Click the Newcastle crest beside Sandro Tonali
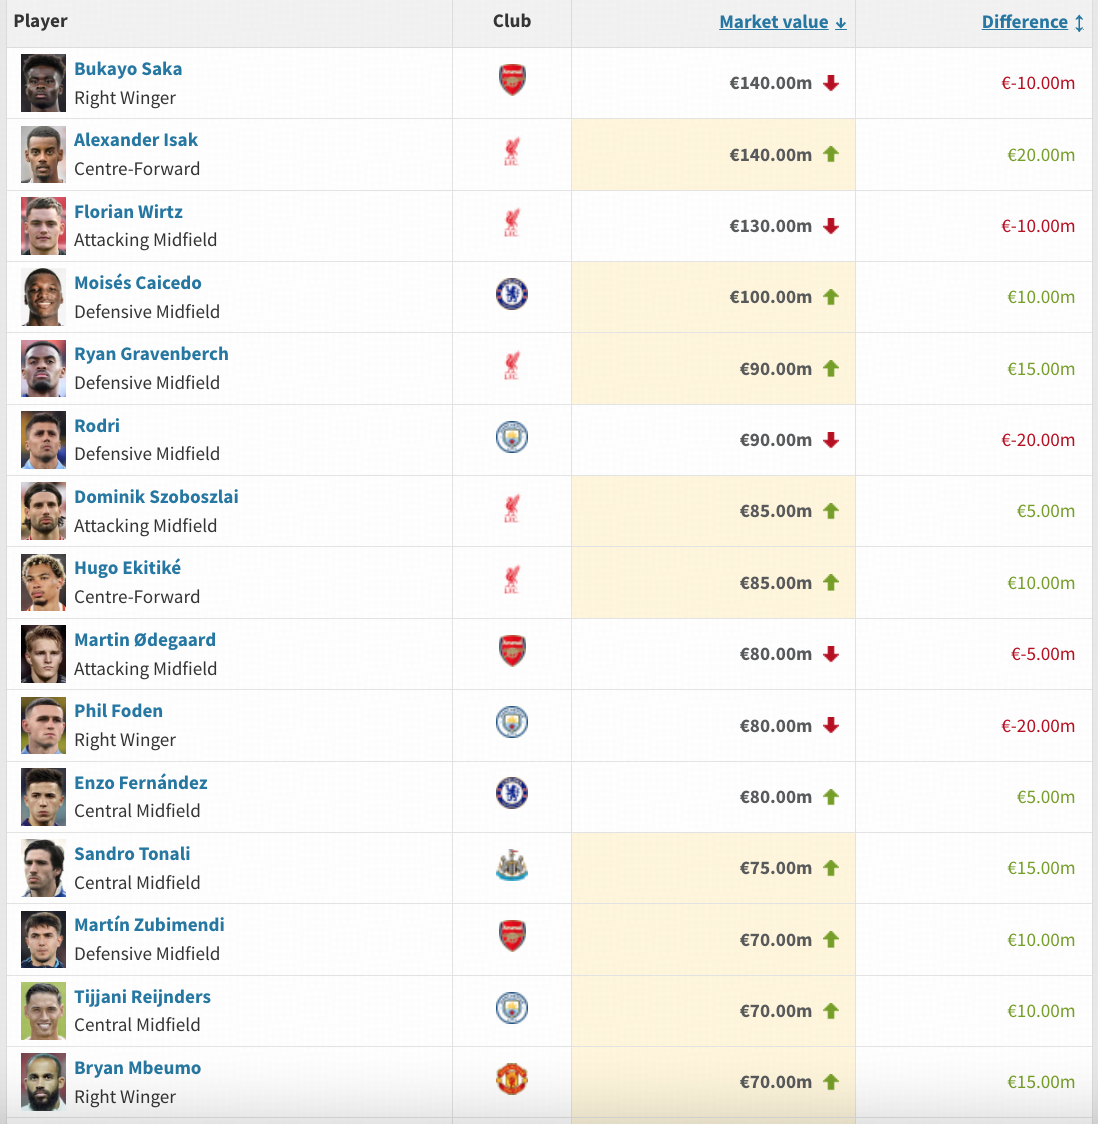 pyautogui.click(x=512, y=865)
